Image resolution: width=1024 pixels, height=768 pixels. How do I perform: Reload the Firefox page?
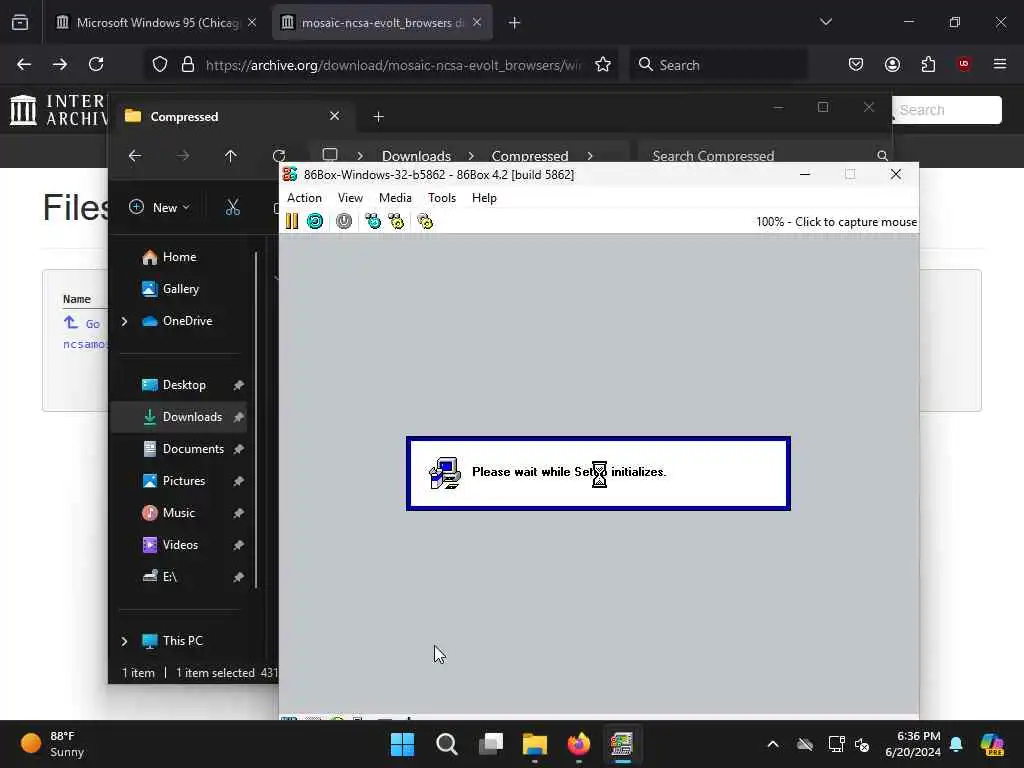click(96, 64)
